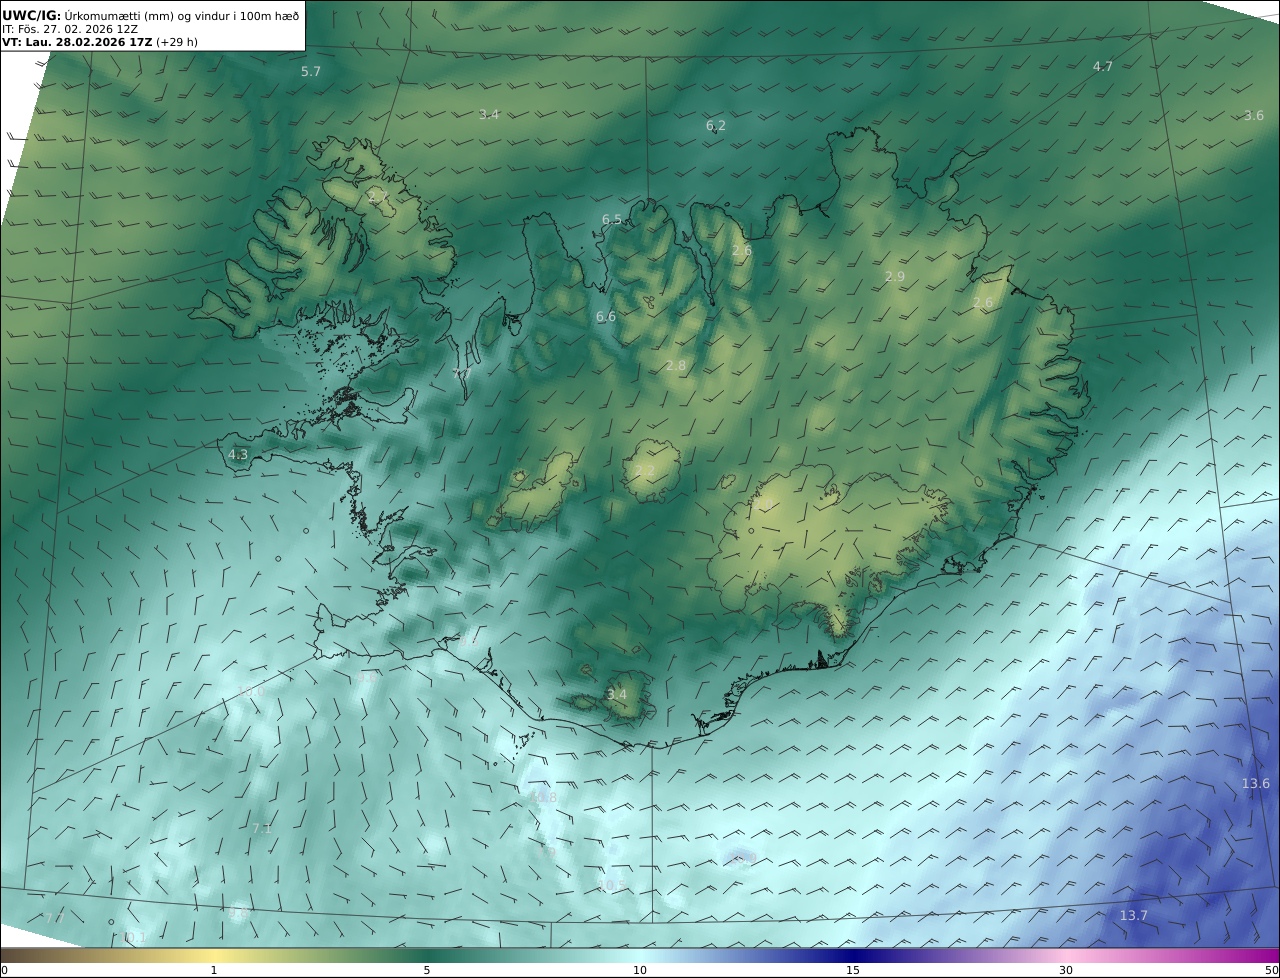This screenshot has width=1280, height=978.
Task: Click the 5 tick on the color scale
Action: click(x=427, y=971)
